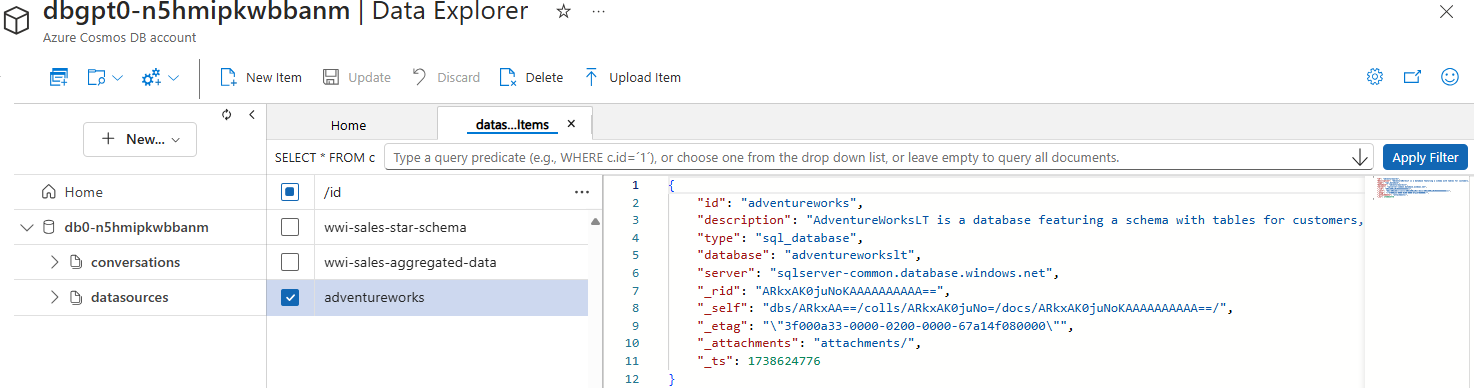
Task: Switch to the Home tab
Action: click(349, 125)
